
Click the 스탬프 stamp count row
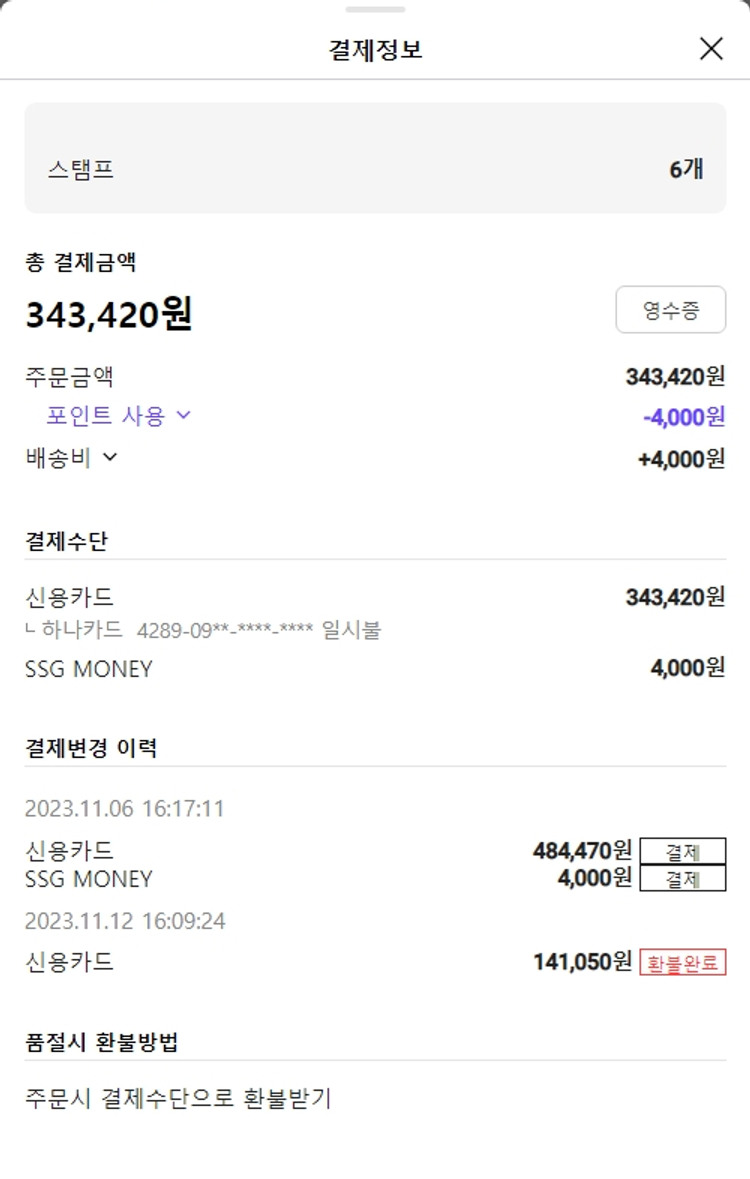pyautogui.click(x=375, y=168)
